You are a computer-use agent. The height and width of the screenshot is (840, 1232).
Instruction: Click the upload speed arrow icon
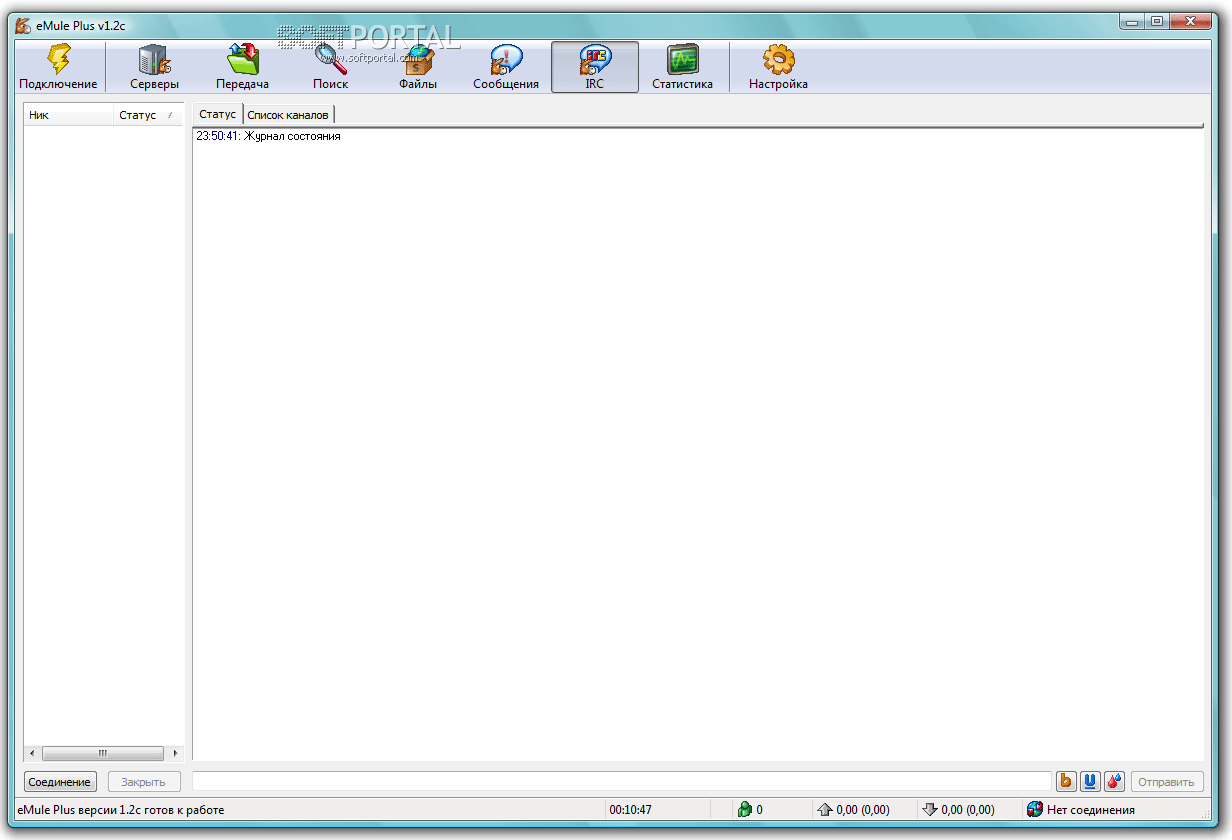(x=825, y=810)
